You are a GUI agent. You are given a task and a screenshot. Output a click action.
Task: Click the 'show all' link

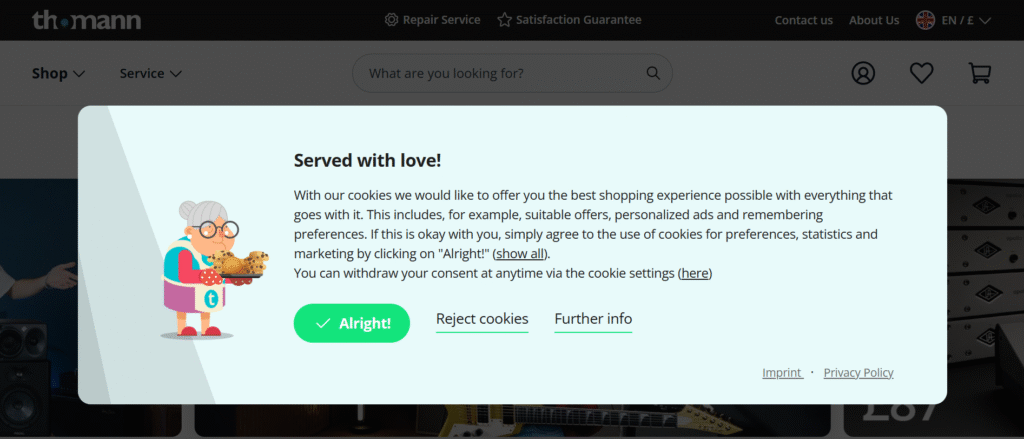point(520,253)
